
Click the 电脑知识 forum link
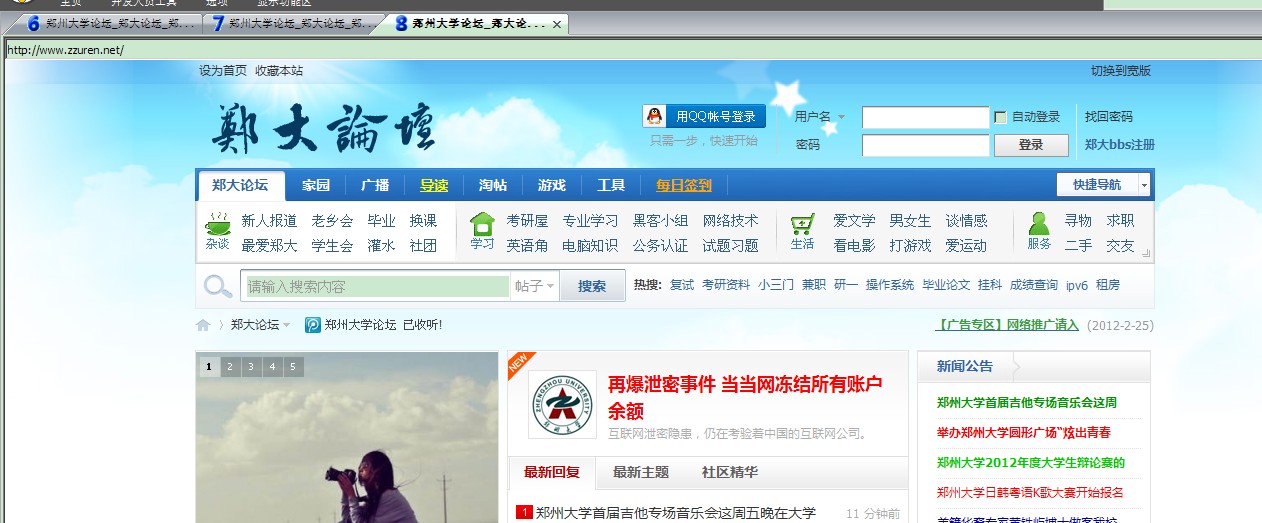pyautogui.click(x=590, y=246)
